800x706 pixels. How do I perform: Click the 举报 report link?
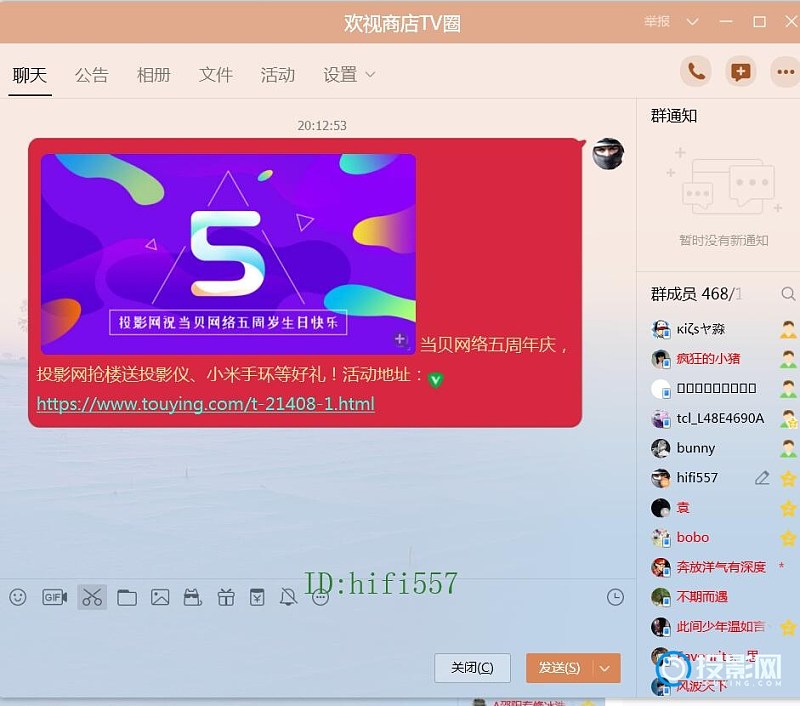tap(657, 21)
